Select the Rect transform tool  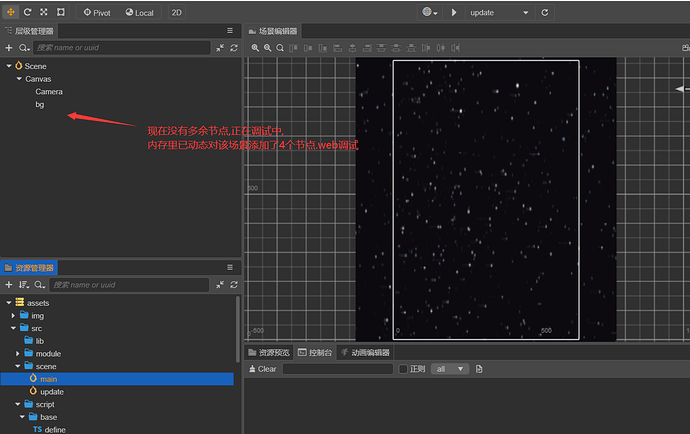click(61, 12)
